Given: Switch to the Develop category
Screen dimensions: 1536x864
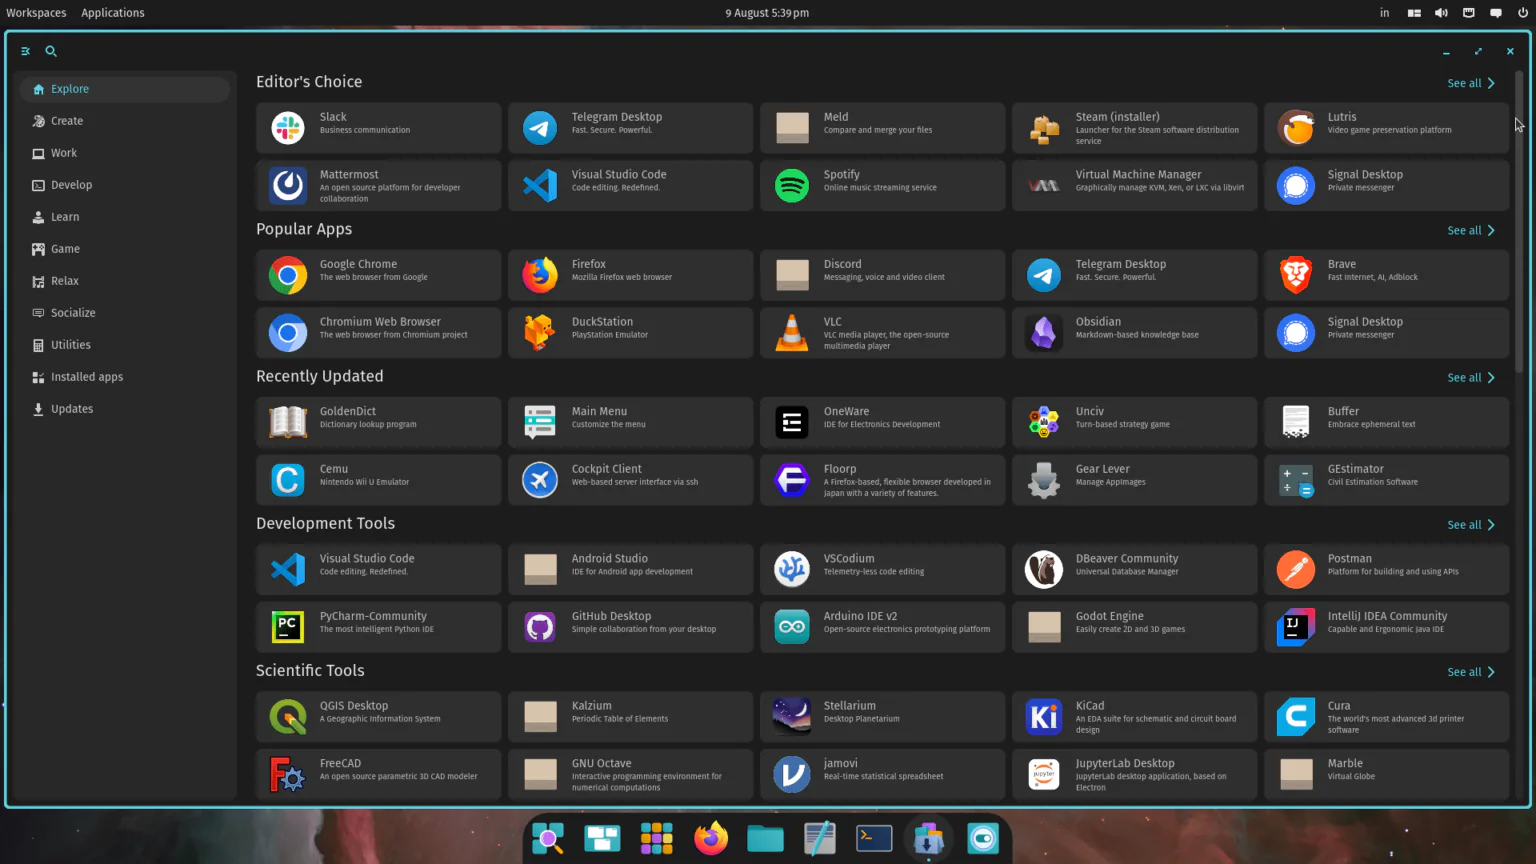Looking at the screenshot, I should [125, 185].
